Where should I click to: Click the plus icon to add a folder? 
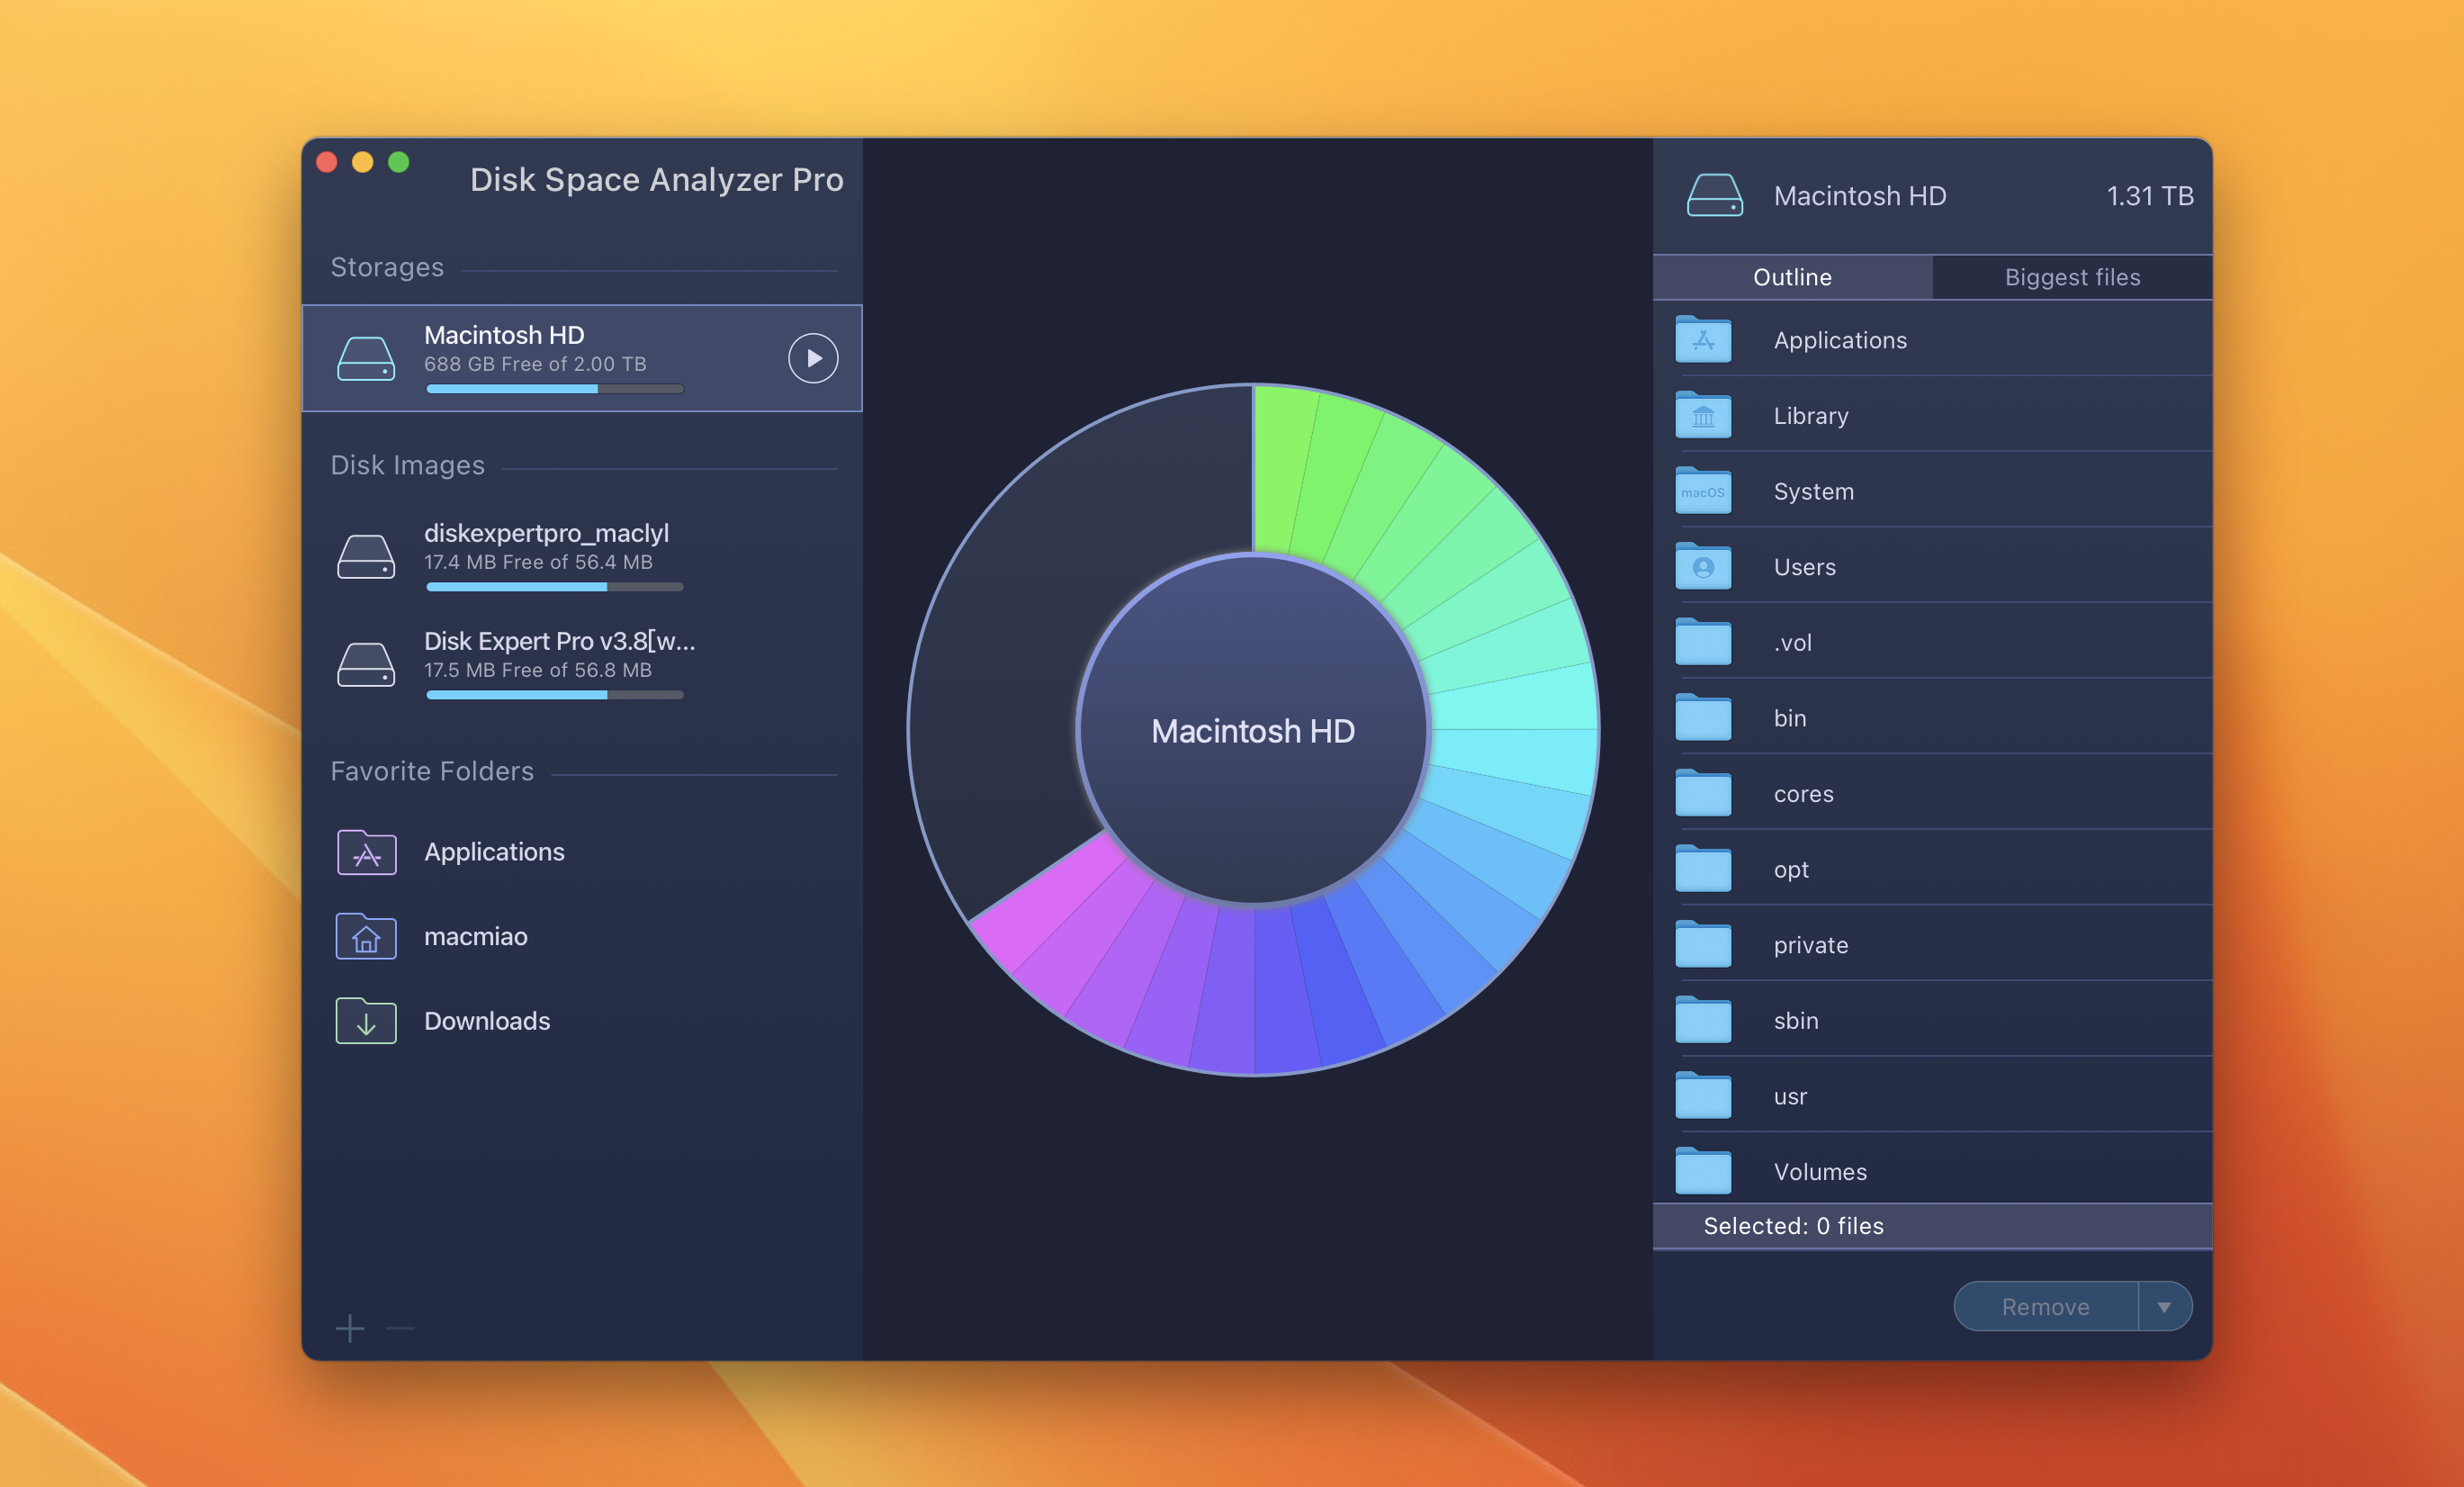coord(350,1329)
